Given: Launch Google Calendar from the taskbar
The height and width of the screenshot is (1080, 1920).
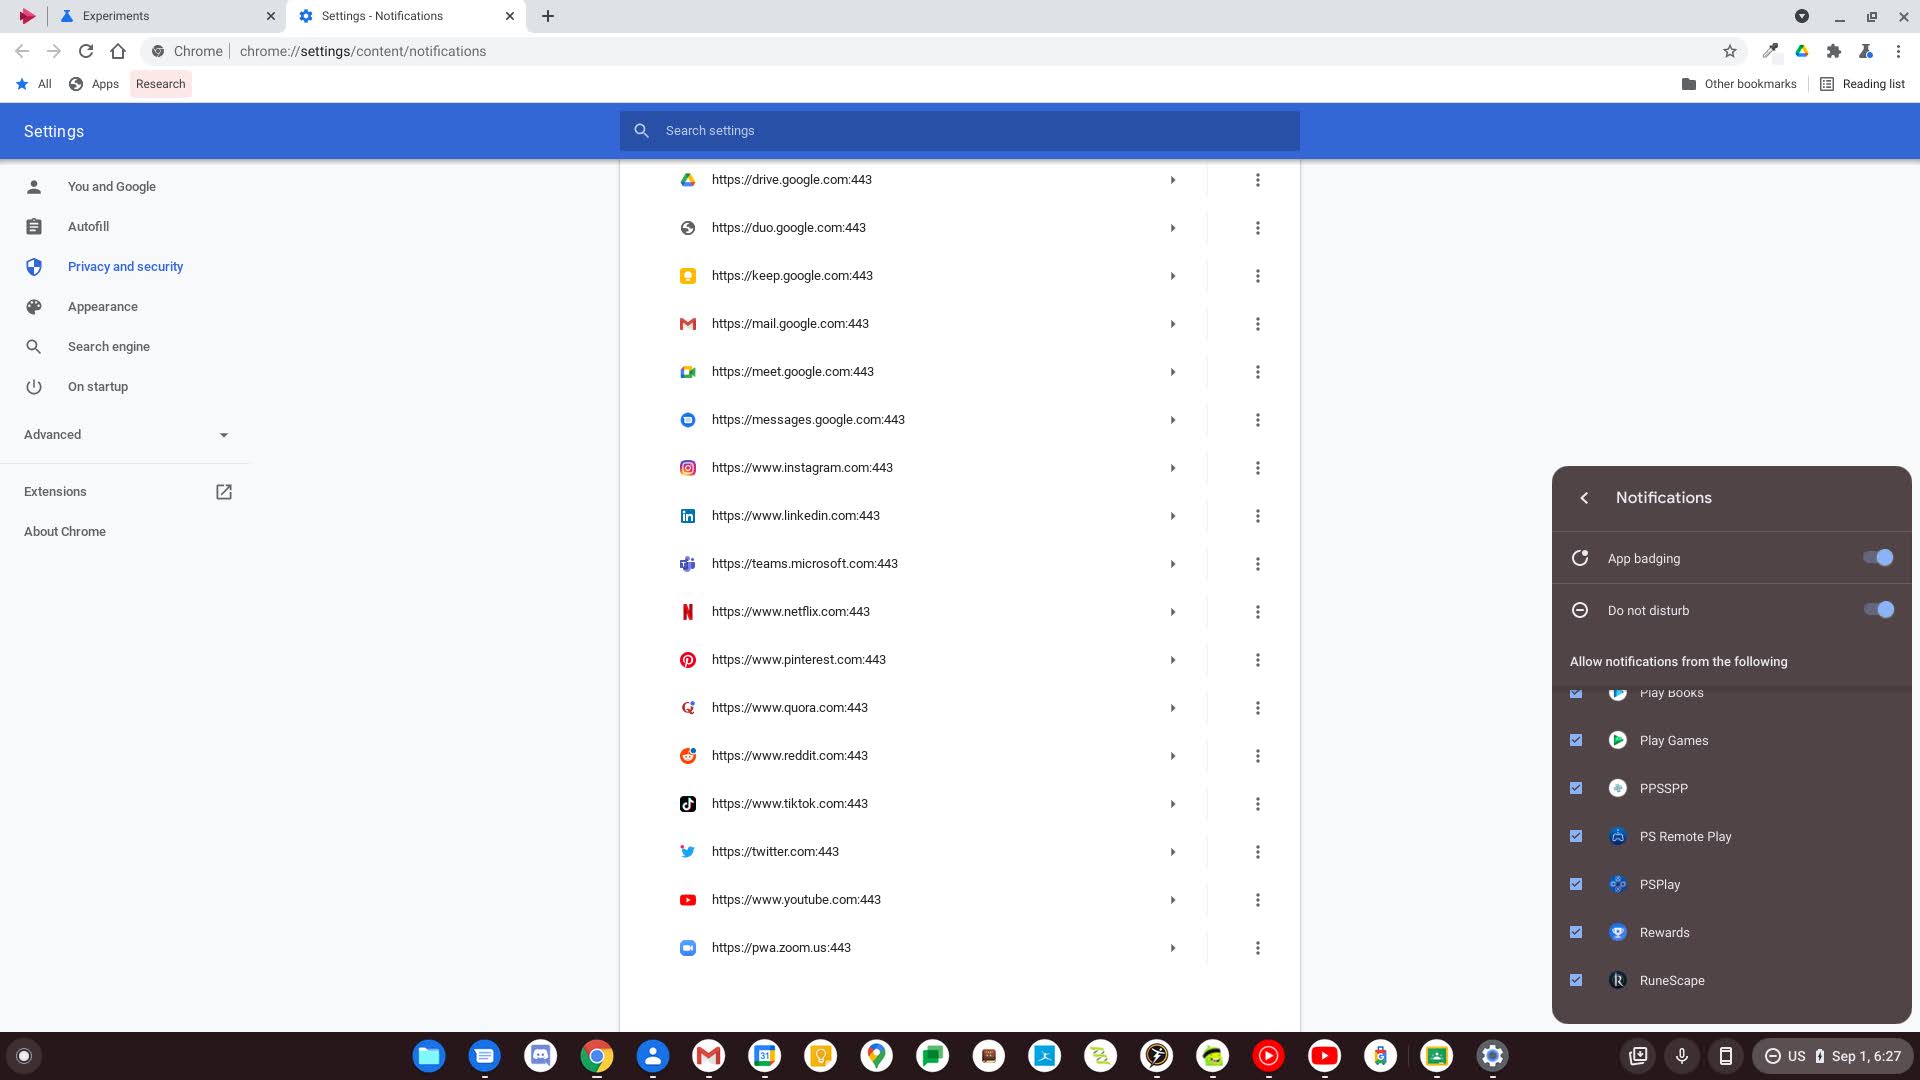Looking at the screenshot, I should 765,1055.
